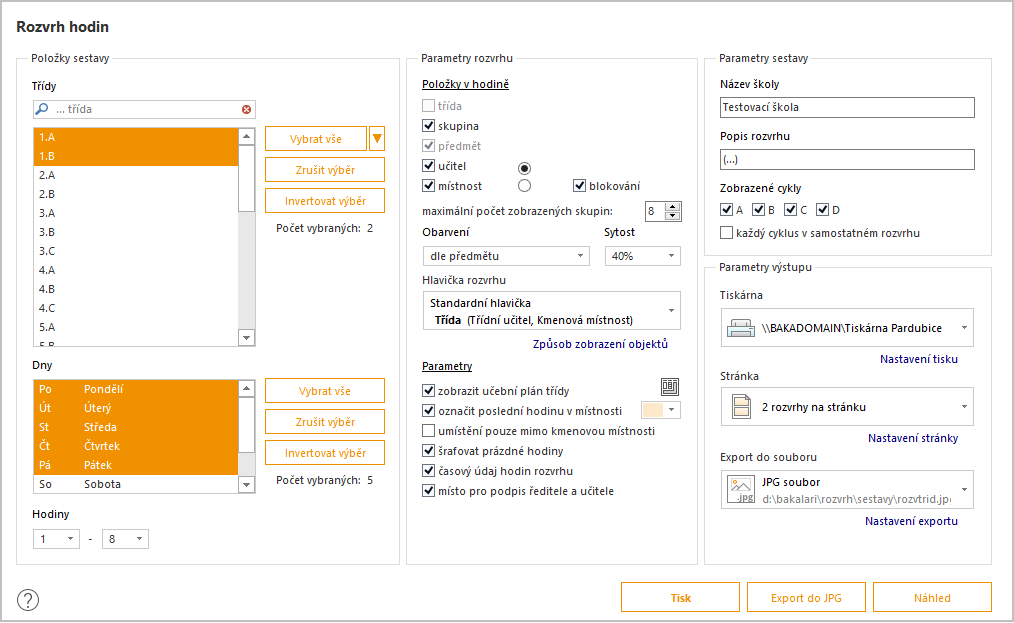1014x623 pixels.
Task: Click the magnifier icon in třída search
Action: click(x=42, y=109)
